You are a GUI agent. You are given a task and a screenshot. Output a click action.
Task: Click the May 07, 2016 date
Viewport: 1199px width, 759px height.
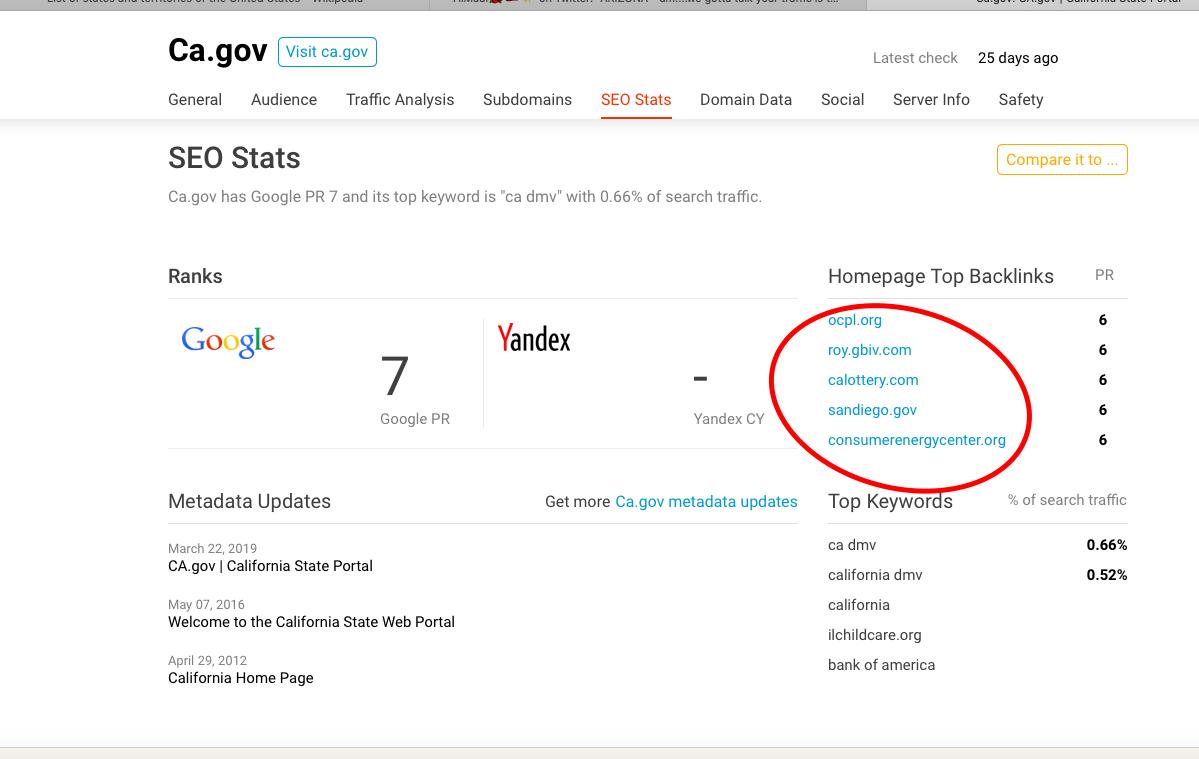coord(206,605)
